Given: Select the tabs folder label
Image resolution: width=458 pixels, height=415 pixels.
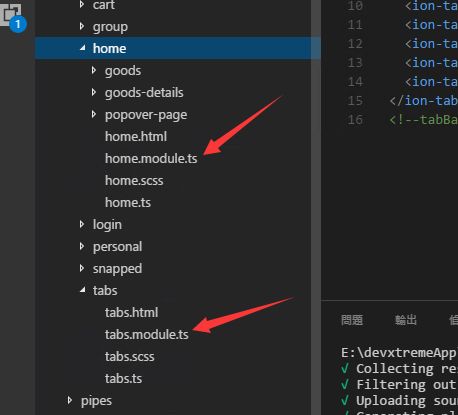Looking at the screenshot, I should [105, 290].
